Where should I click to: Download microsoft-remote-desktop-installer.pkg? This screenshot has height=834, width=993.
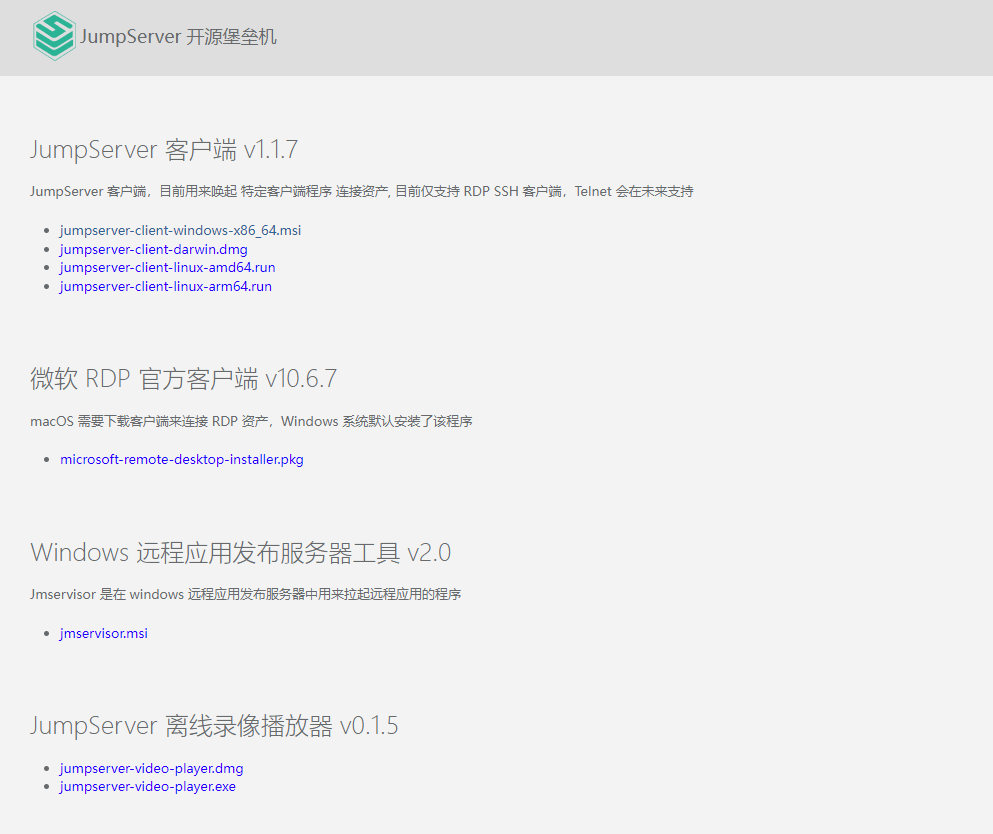pos(182,460)
